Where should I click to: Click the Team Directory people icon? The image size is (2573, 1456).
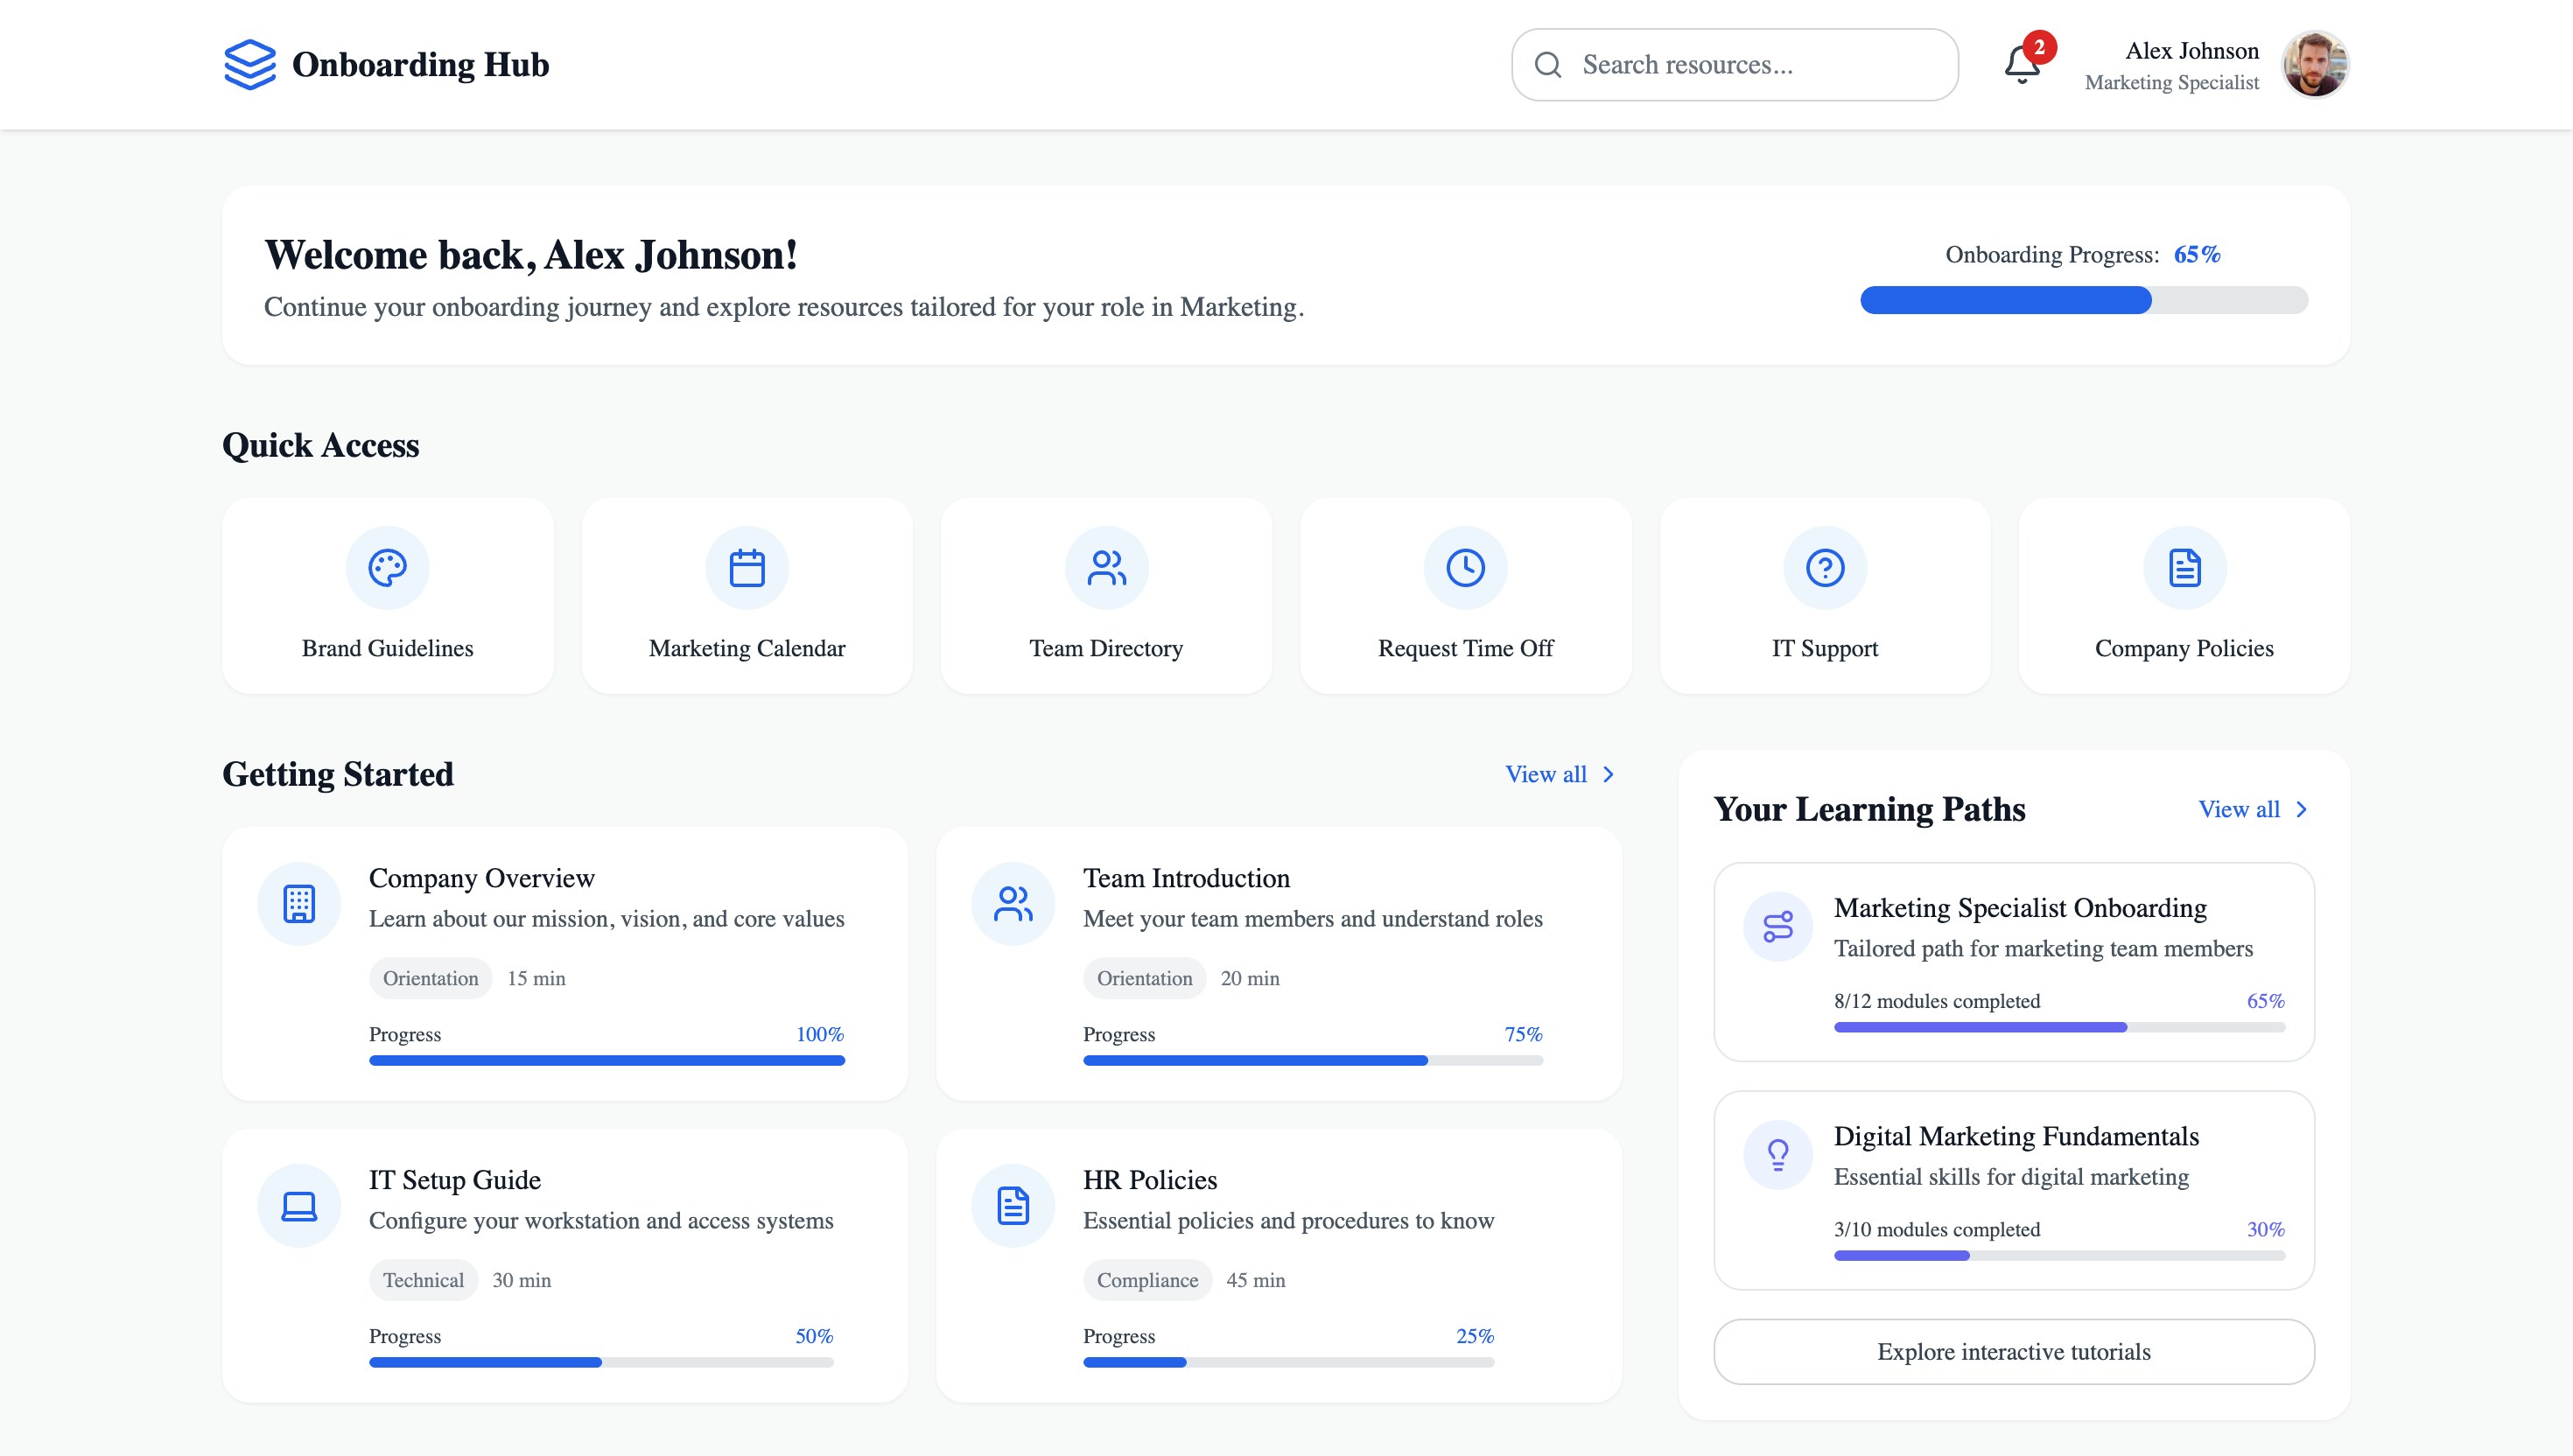point(1106,568)
